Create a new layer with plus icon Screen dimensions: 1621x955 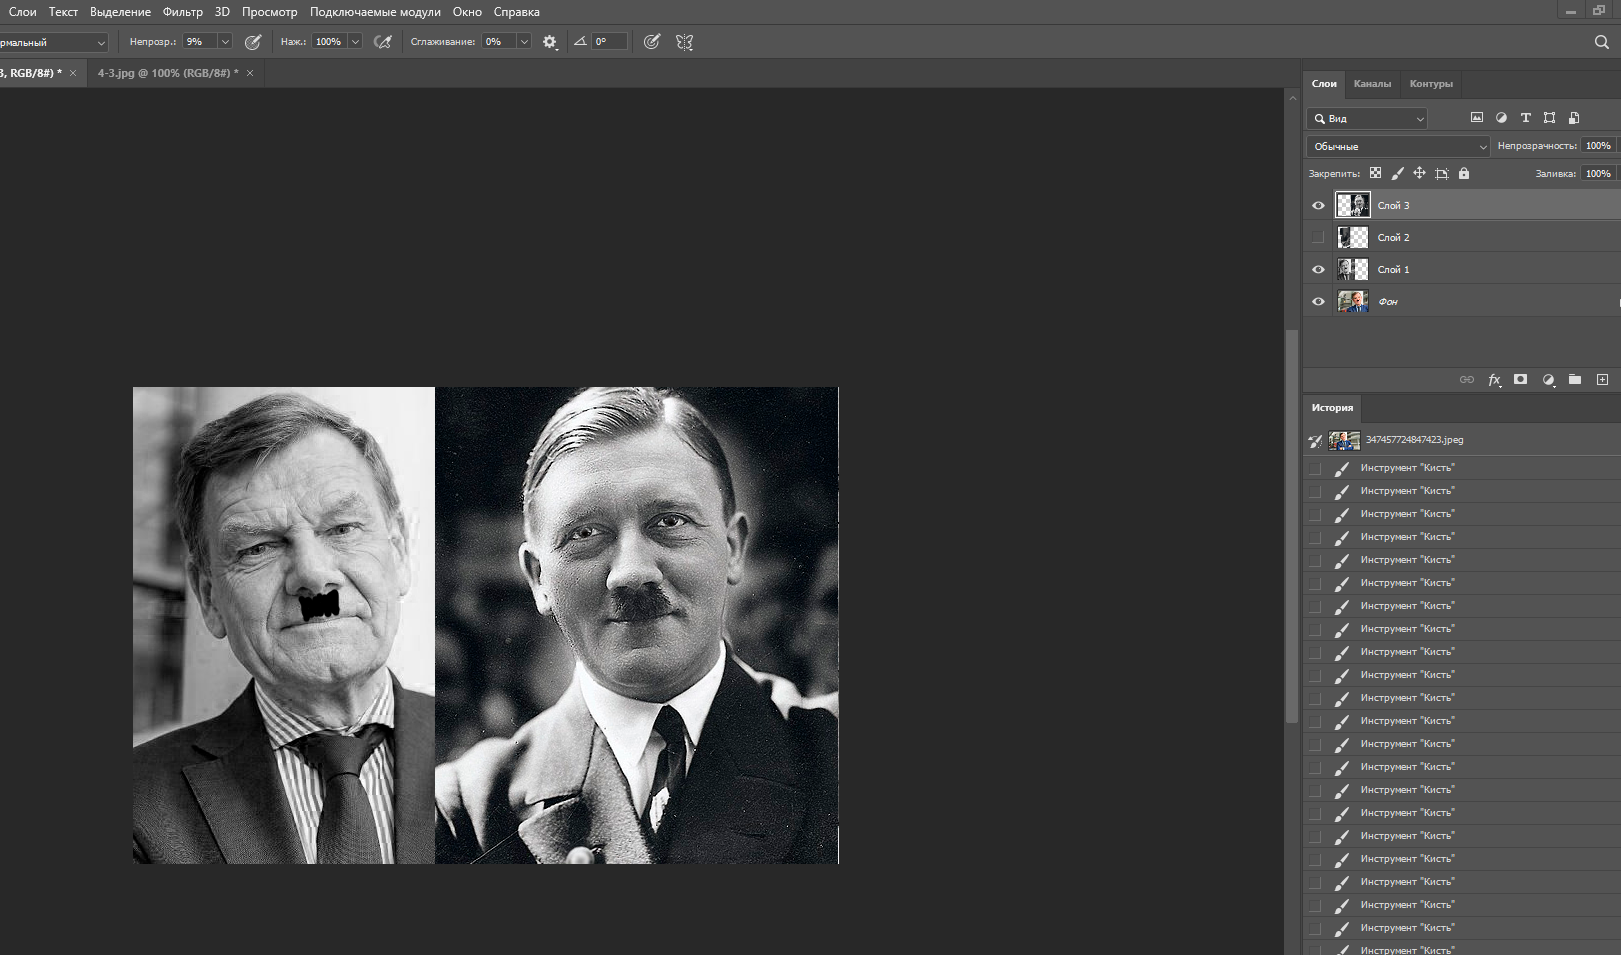1602,380
